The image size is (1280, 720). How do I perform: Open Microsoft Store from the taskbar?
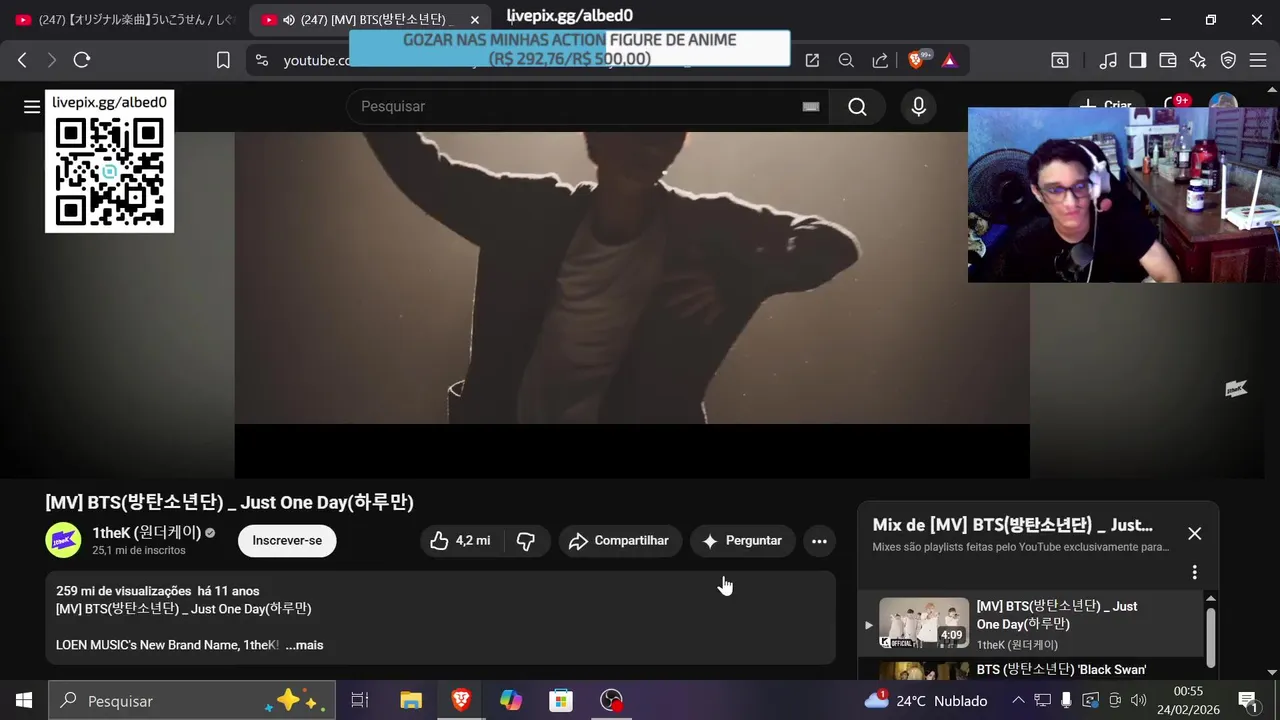(561, 701)
